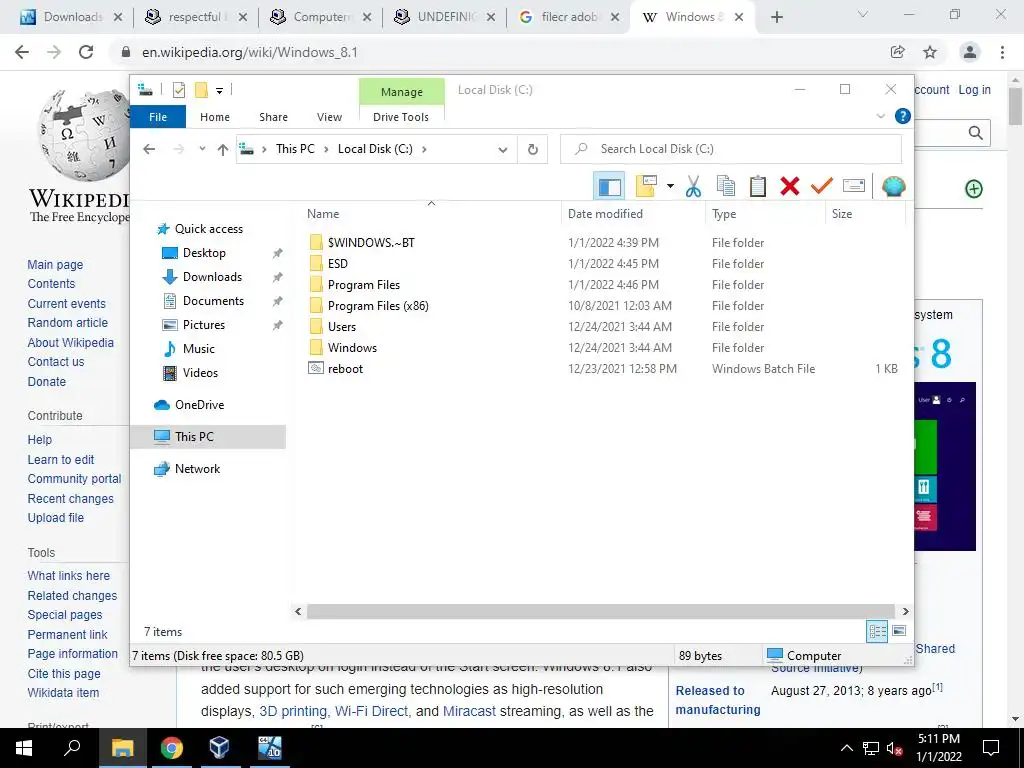Click the Cut scissors icon
1024x768 pixels.
[x=693, y=187]
